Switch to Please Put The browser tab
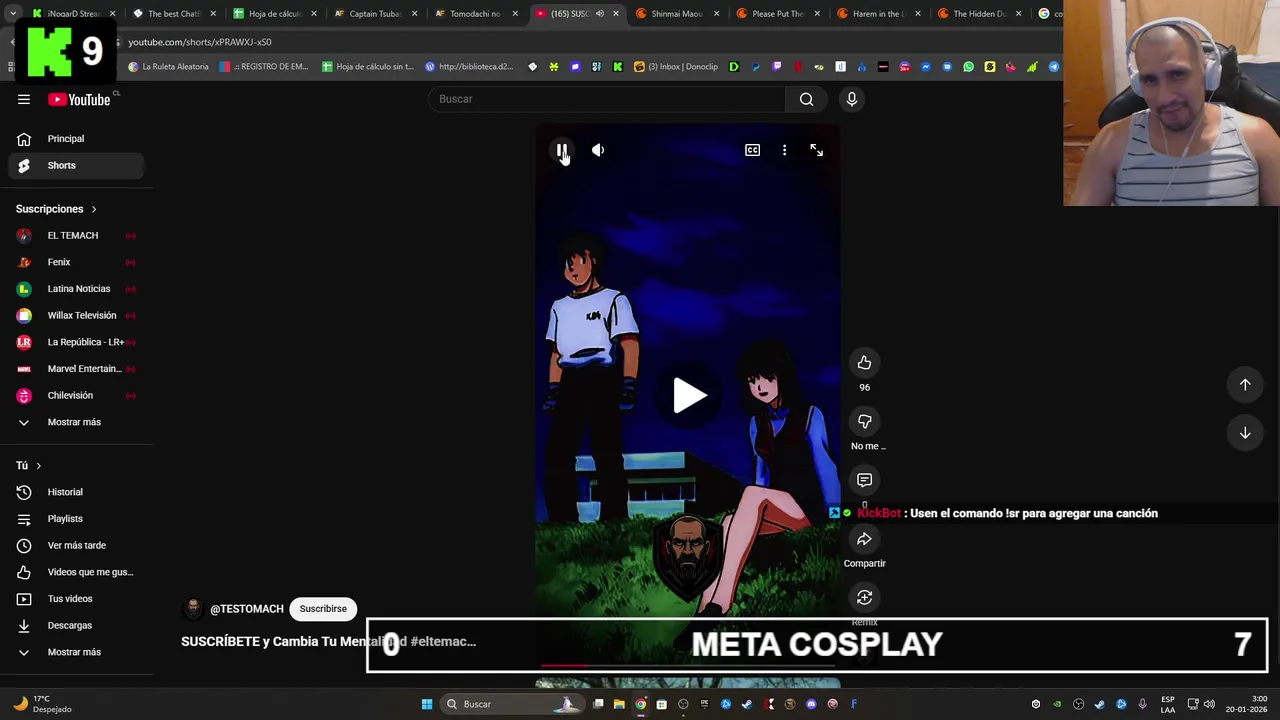Image resolution: width=1280 pixels, height=720 pixels. pos(776,14)
